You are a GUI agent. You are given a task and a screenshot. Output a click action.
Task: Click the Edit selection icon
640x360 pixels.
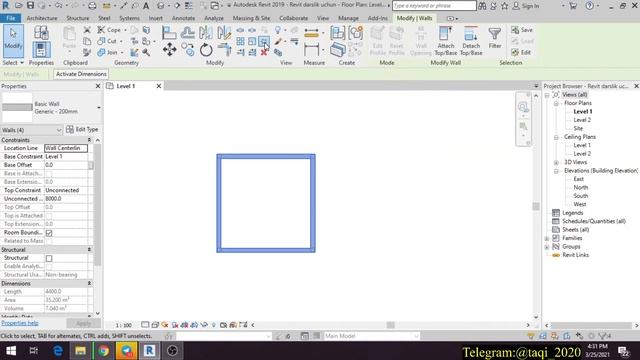pyautogui.click(x=521, y=52)
